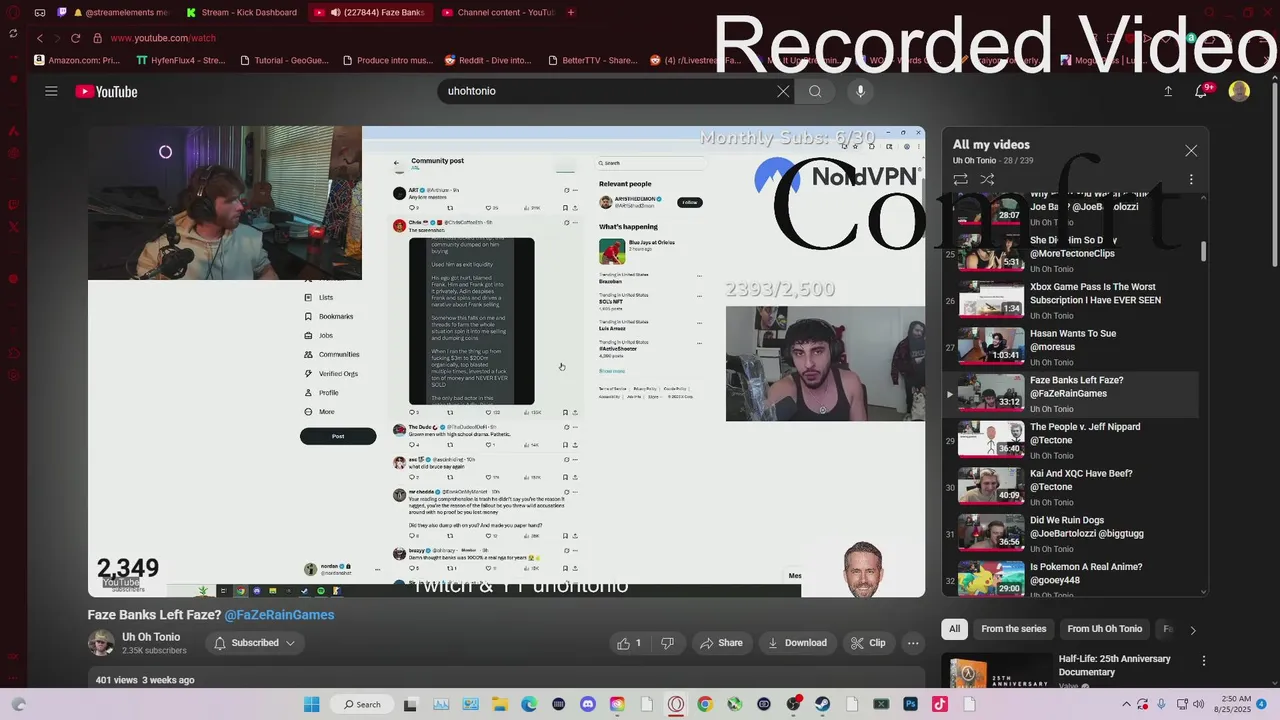Download the current video
Screen dimensions: 1280x720
click(x=797, y=643)
